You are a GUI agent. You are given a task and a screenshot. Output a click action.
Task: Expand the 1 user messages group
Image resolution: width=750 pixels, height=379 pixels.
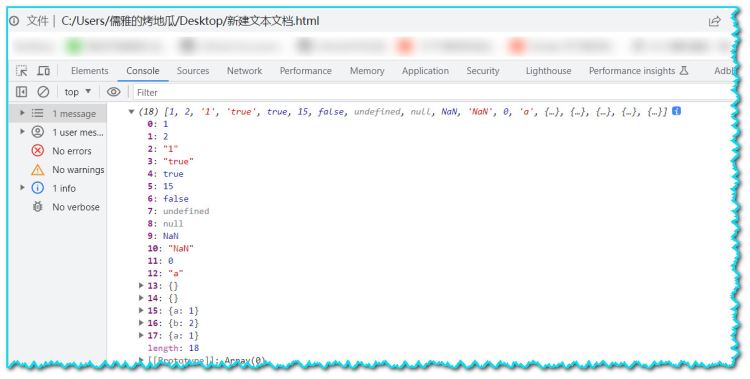point(22,132)
